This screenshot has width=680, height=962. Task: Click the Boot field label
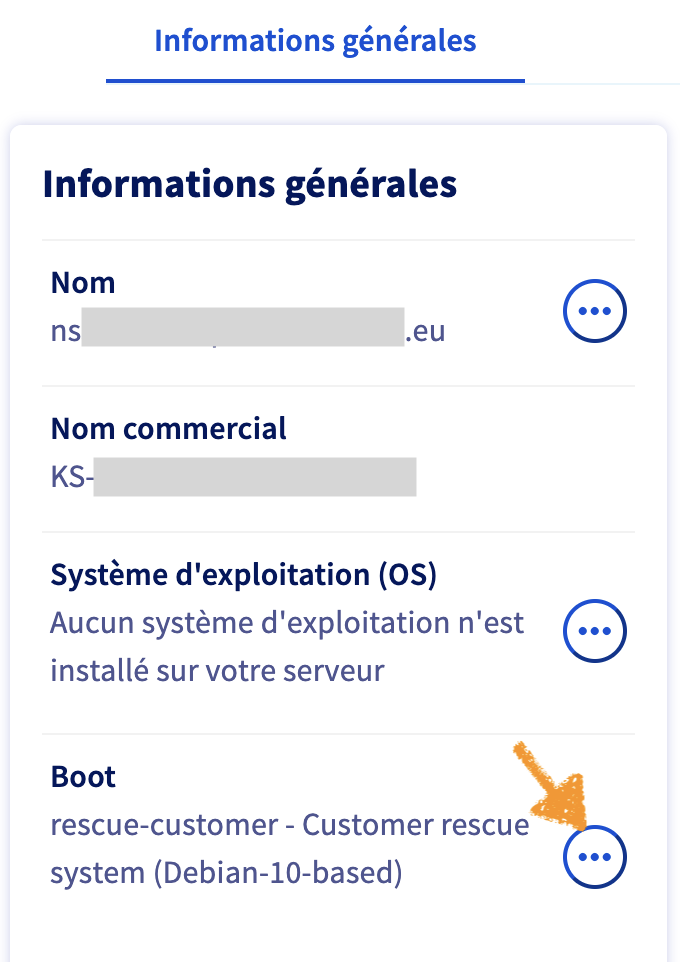pos(83,777)
